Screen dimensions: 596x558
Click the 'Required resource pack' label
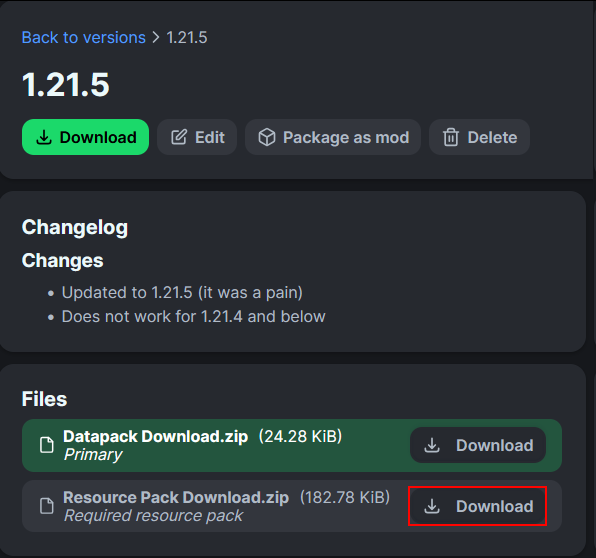153,516
